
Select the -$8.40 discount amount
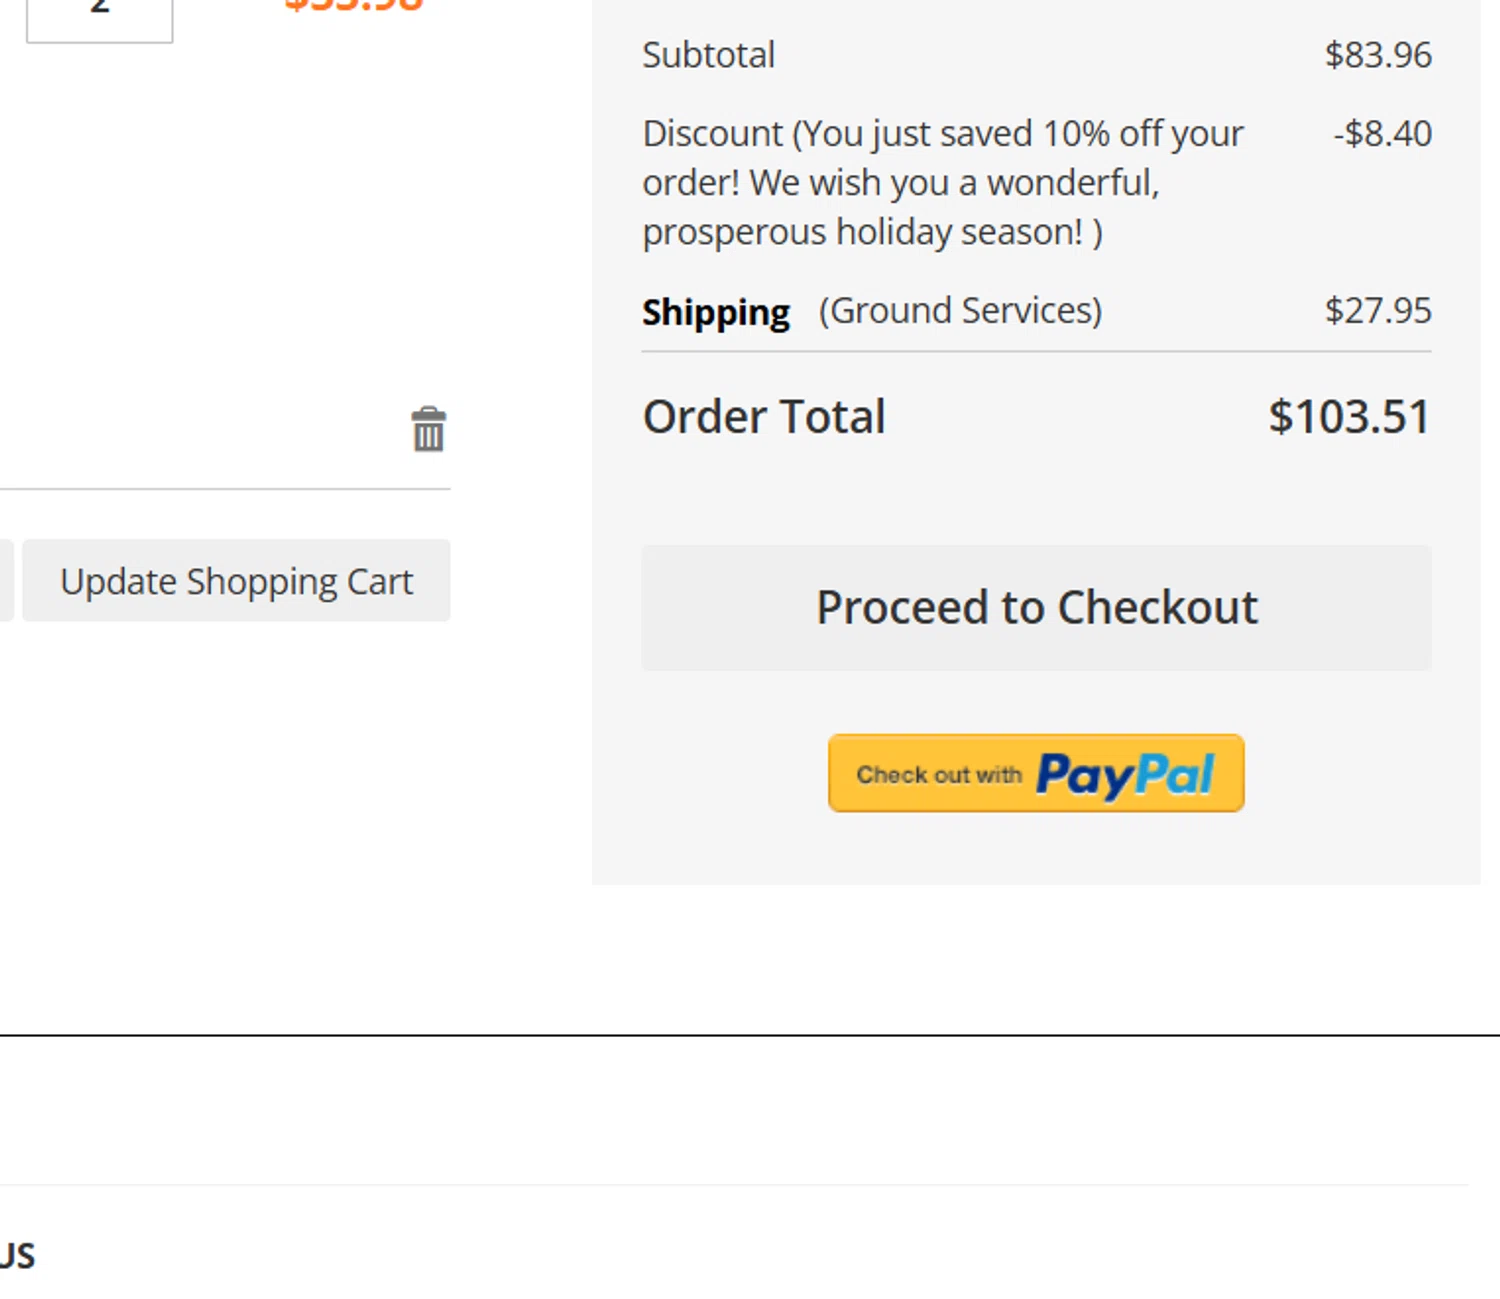point(1382,134)
